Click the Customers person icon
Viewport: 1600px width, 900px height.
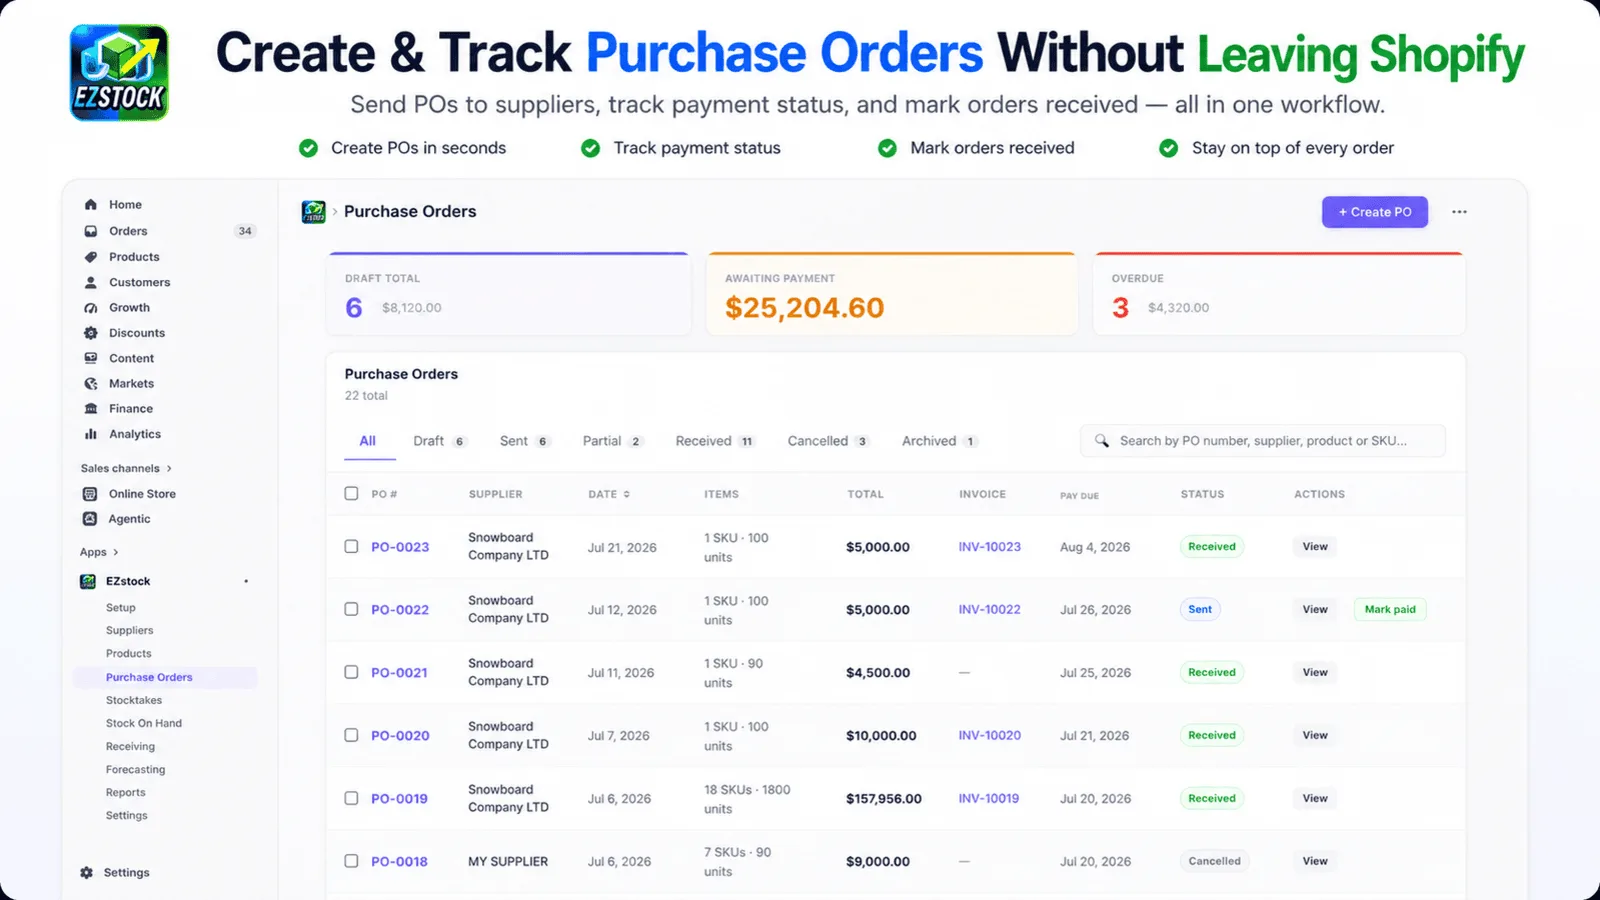[x=91, y=282]
